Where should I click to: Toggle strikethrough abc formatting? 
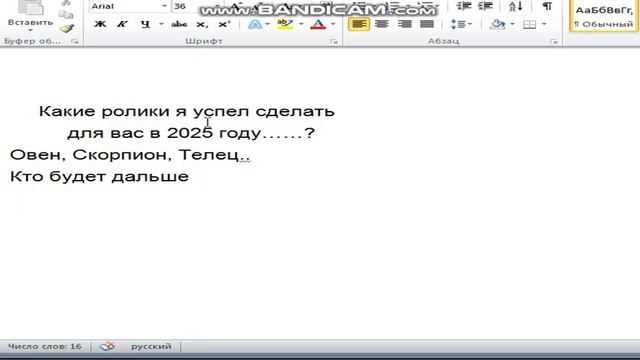point(179,24)
